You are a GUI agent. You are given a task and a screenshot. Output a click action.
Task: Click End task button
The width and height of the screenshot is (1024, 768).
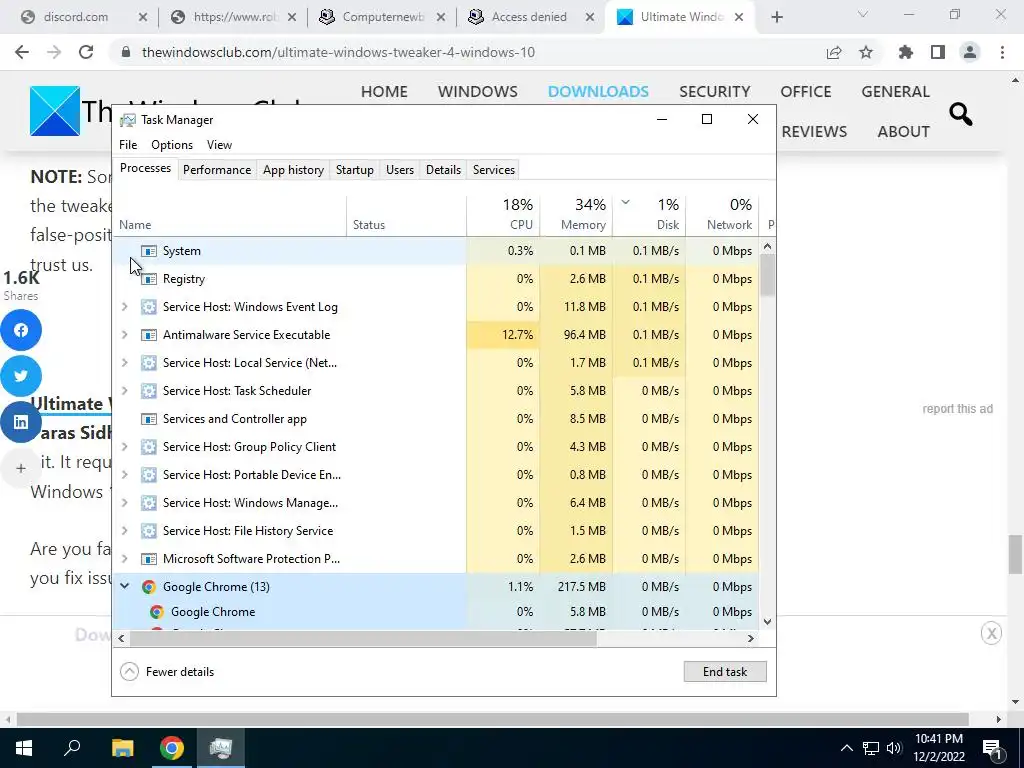(x=725, y=672)
